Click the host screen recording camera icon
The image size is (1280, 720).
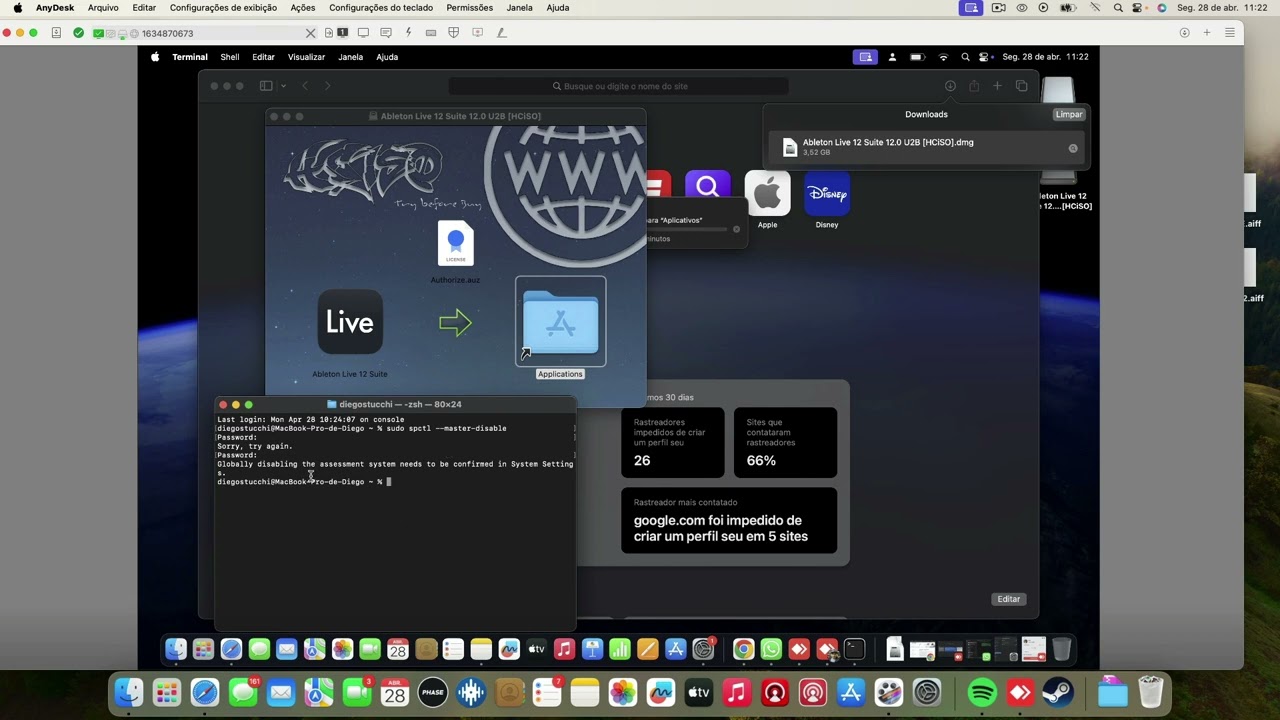pyautogui.click(x=998, y=8)
